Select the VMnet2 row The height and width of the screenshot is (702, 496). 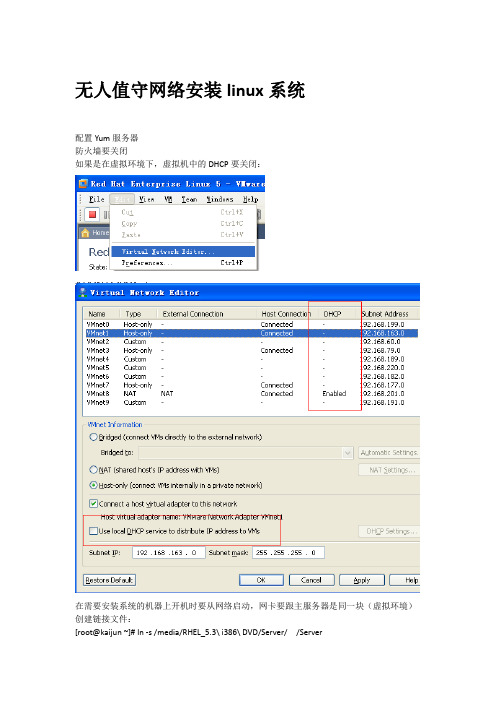252,342
